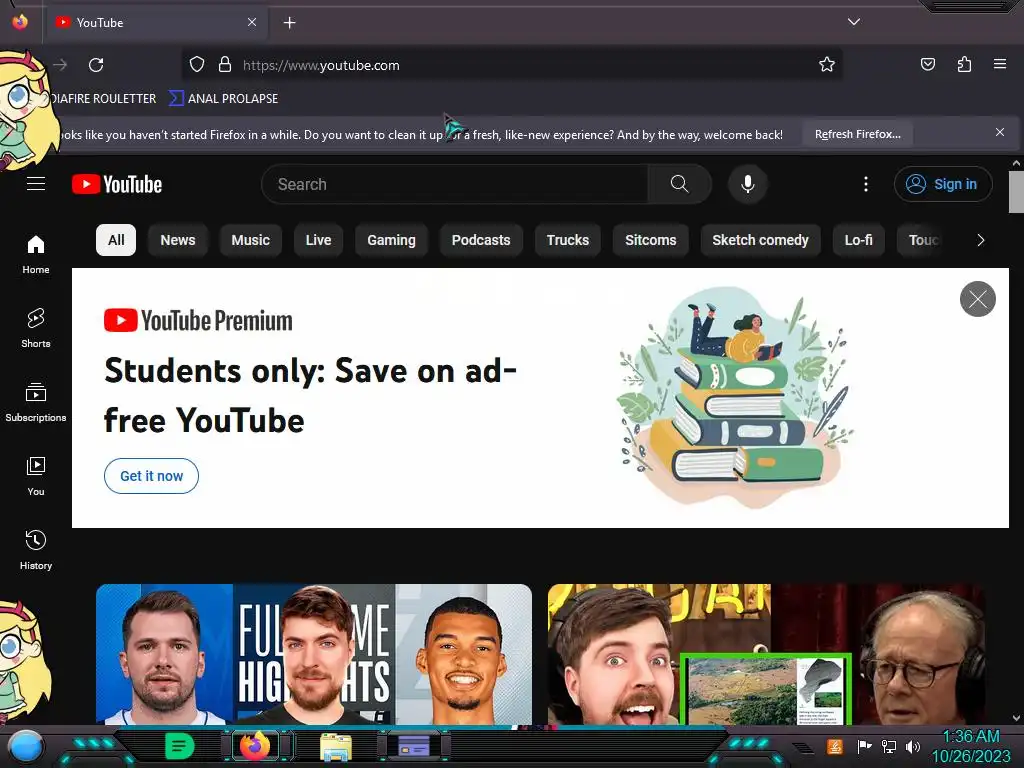This screenshot has width=1024, height=768.
Task: Click the YouTube Premium logo
Action: (199, 321)
